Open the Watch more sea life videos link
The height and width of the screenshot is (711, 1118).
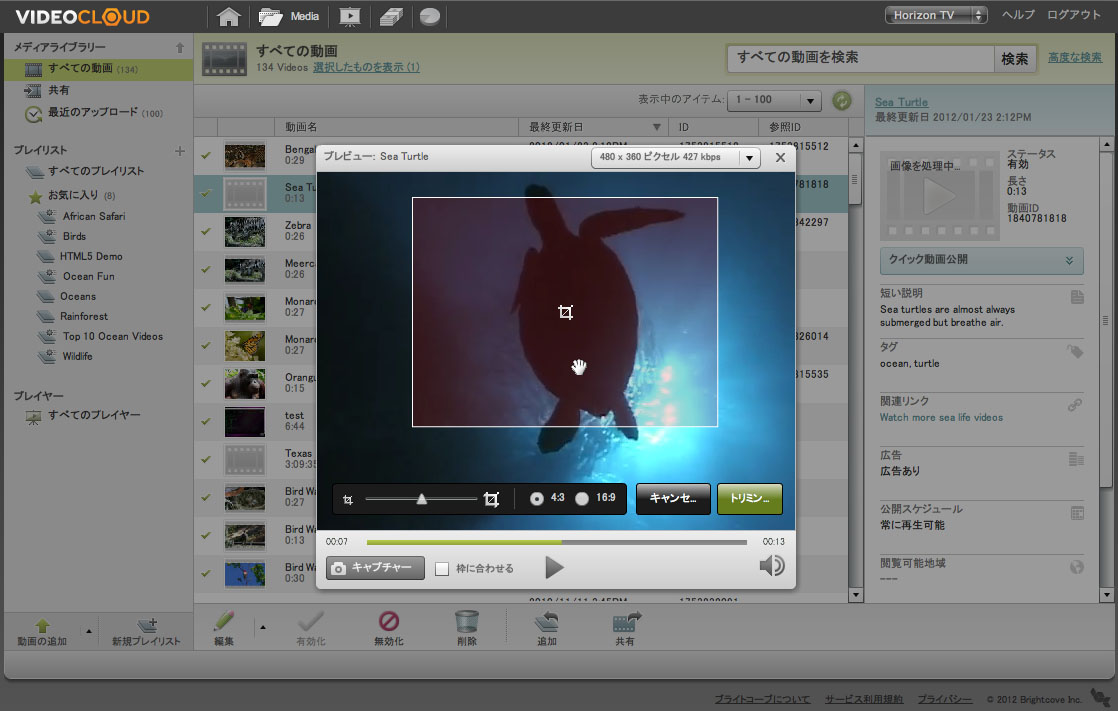(941, 418)
